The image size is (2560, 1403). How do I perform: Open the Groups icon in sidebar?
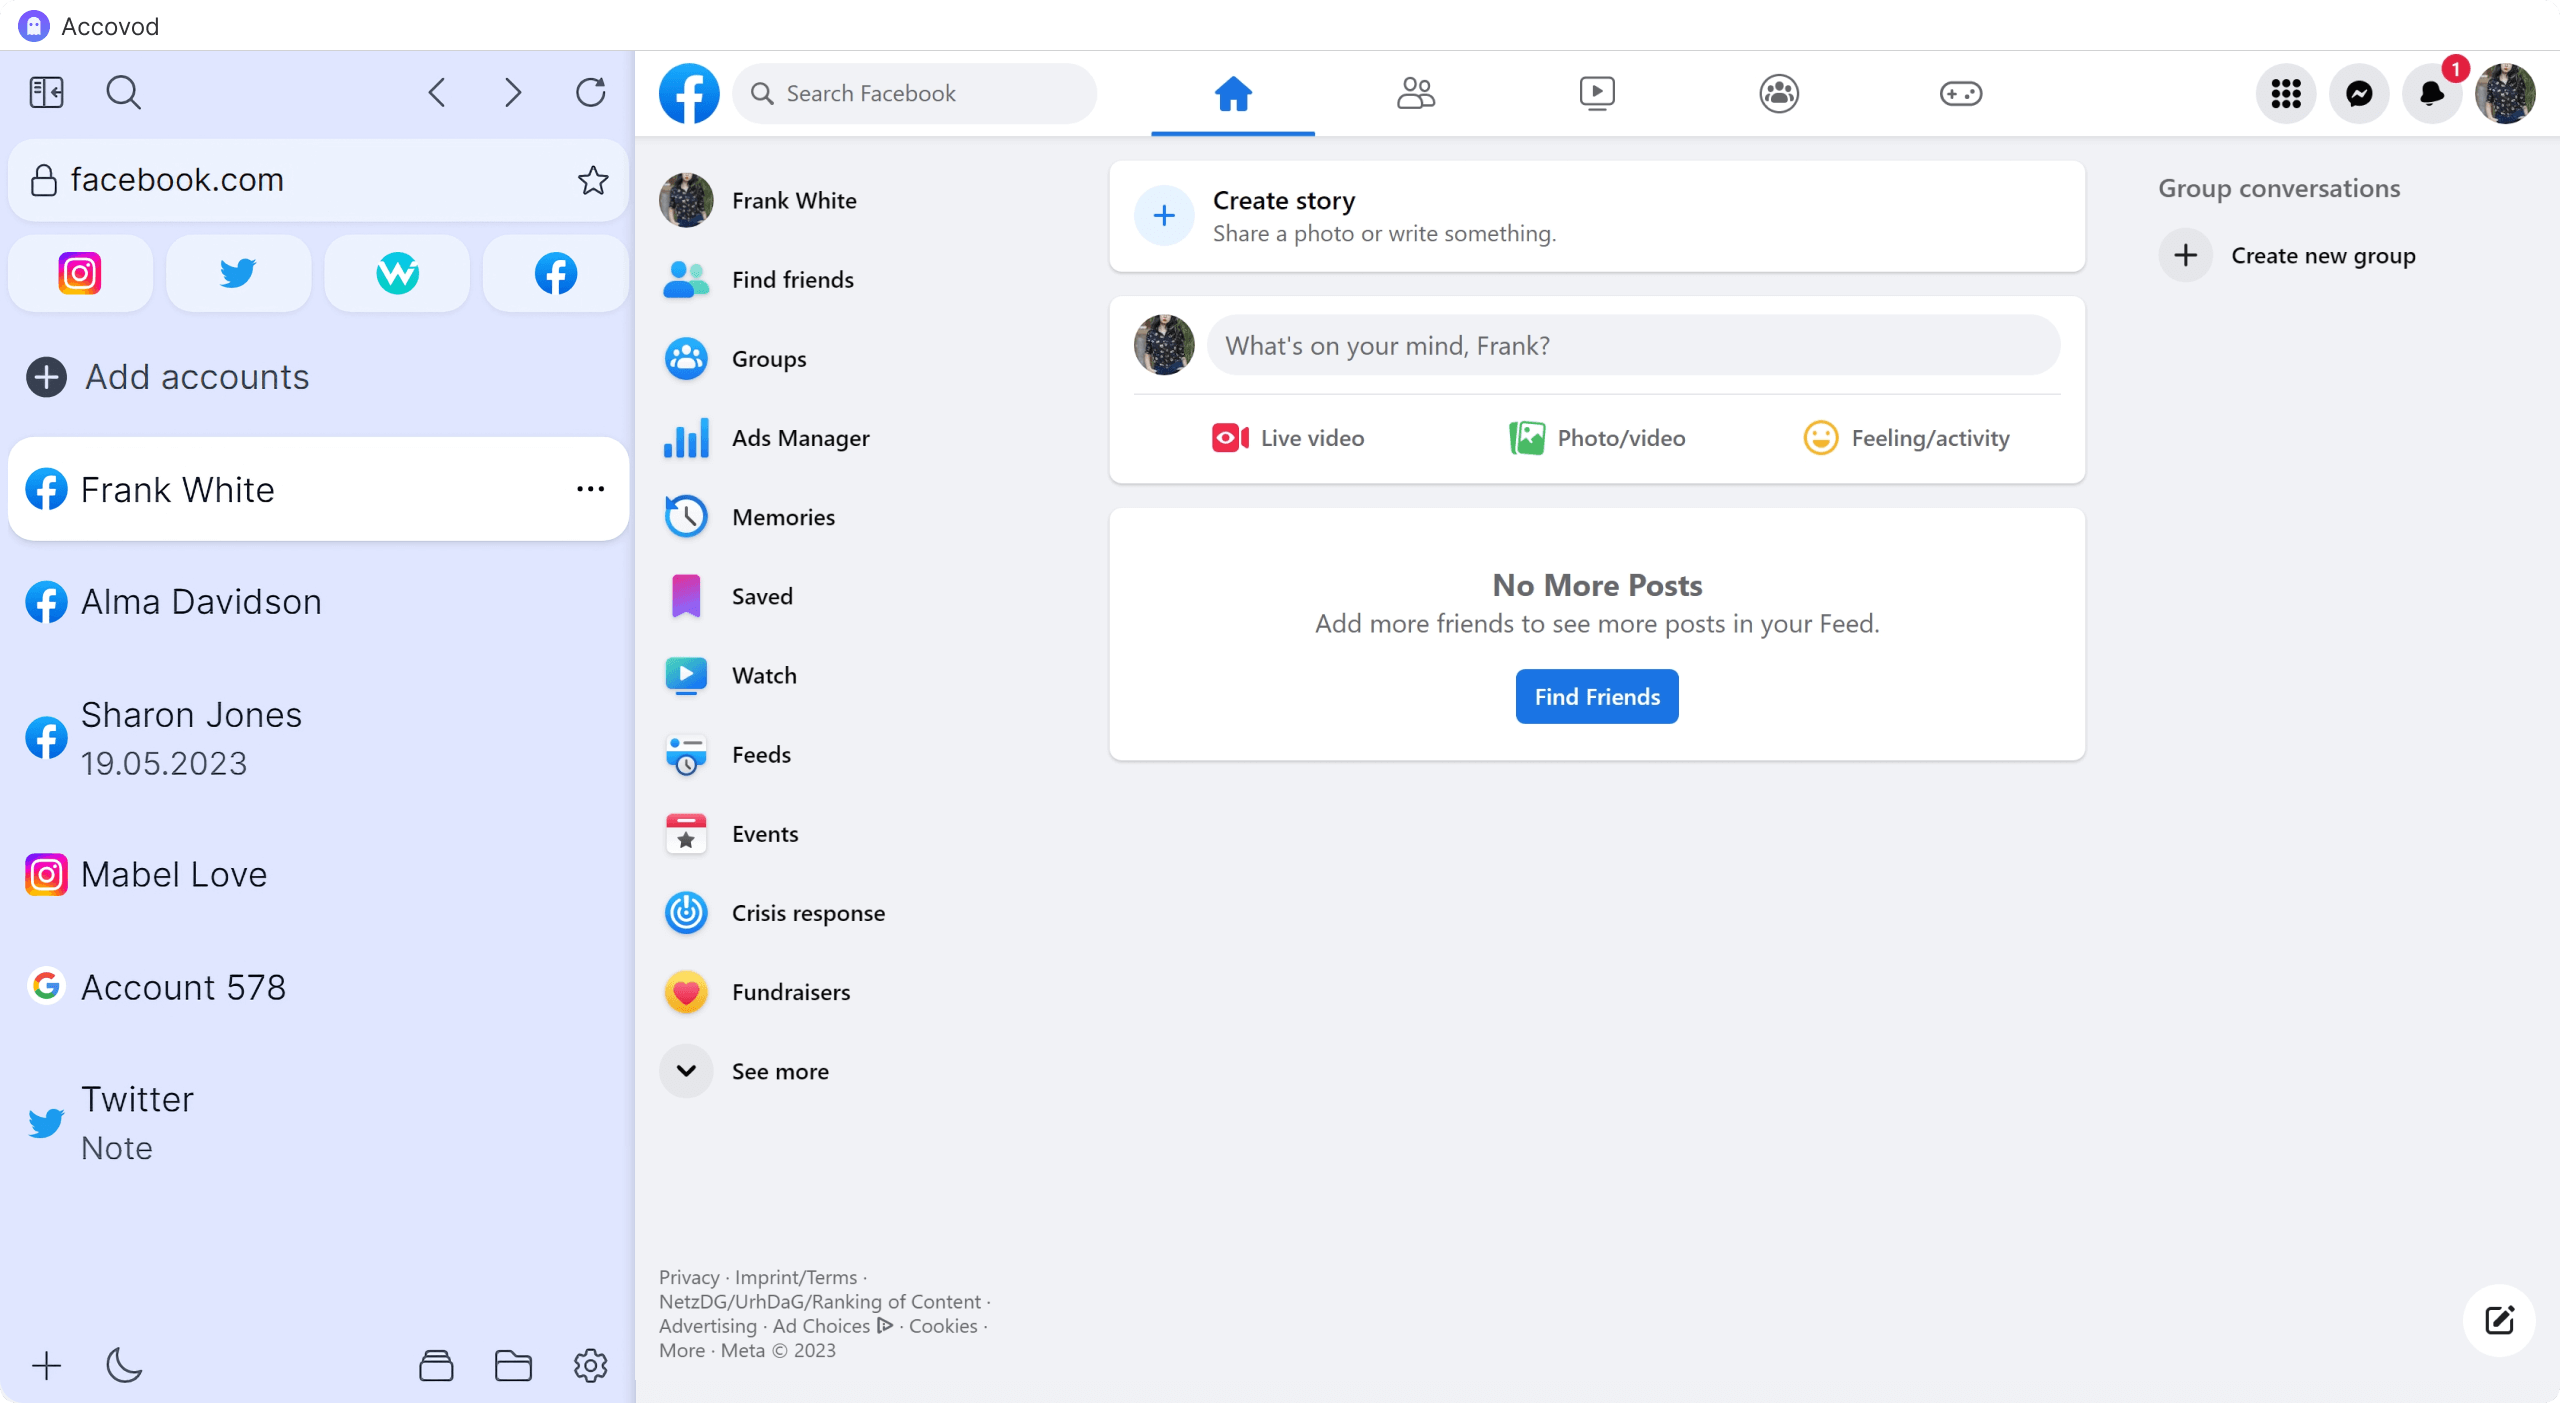(686, 358)
